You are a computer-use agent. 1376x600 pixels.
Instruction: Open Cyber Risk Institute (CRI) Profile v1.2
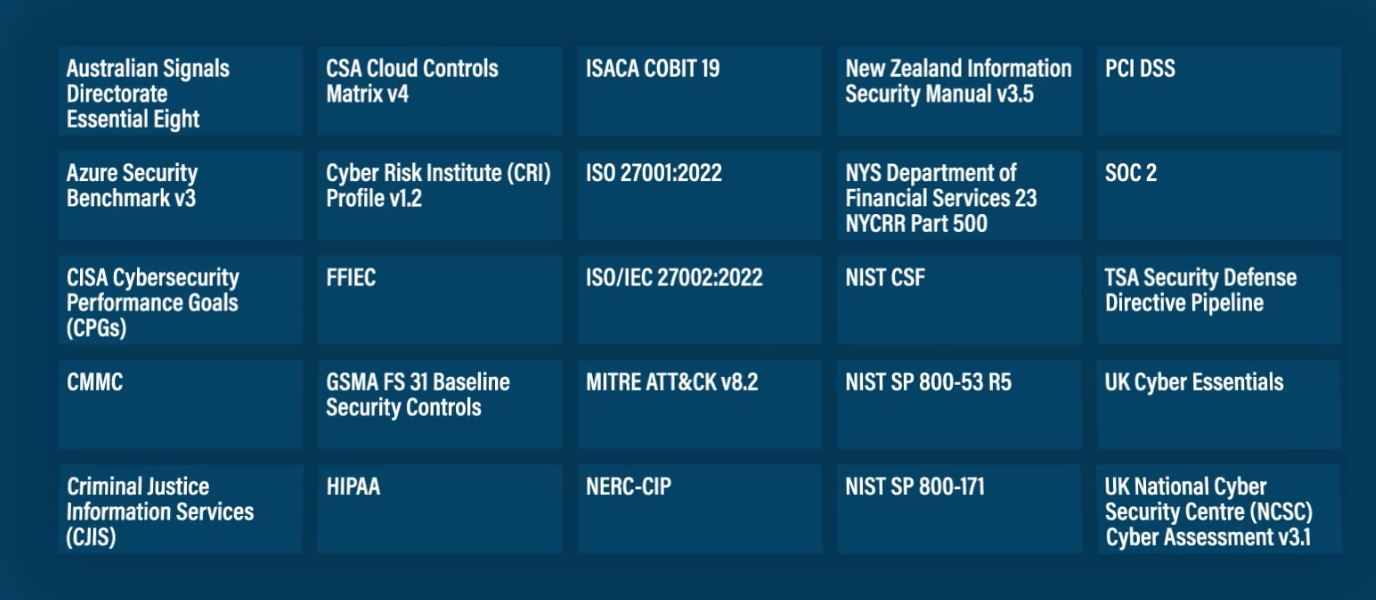(440, 195)
